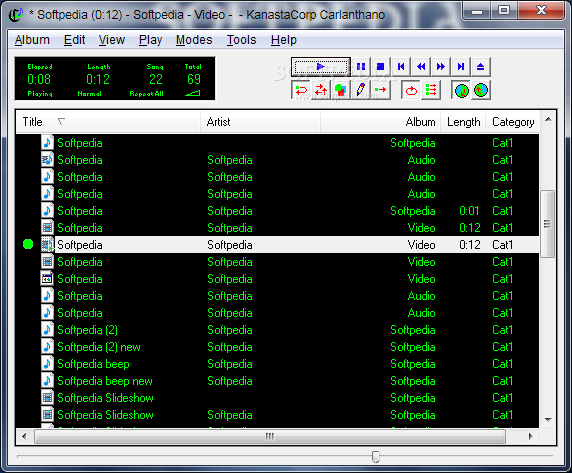
Task: Click the sort direction triangle next to Title
Action: [61, 121]
